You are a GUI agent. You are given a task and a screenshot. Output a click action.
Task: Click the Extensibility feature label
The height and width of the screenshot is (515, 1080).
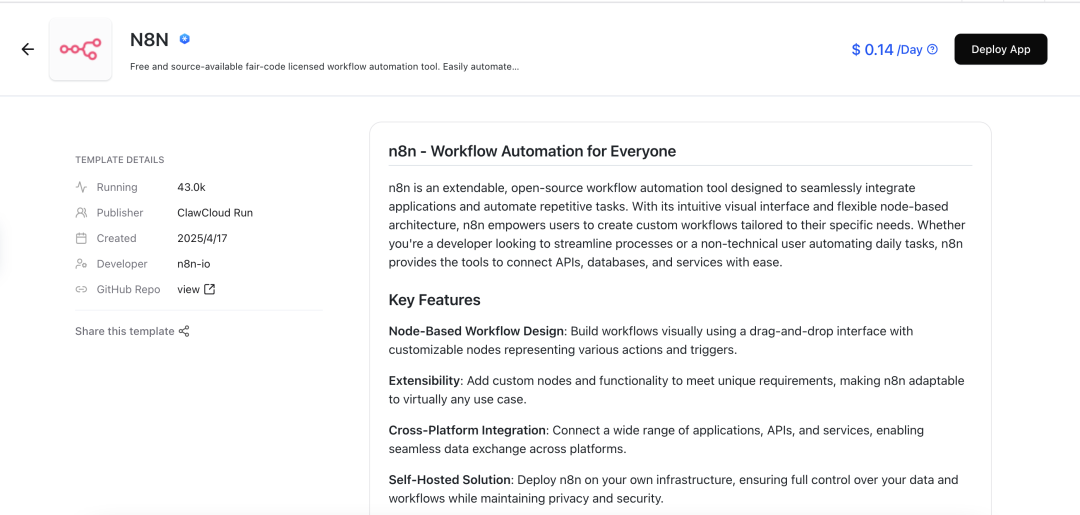click(x=424, y=381)
